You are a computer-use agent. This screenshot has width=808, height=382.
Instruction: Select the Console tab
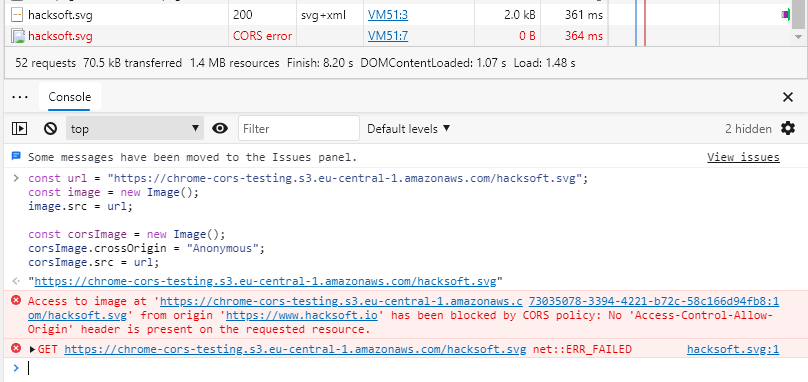pos(70,97)
